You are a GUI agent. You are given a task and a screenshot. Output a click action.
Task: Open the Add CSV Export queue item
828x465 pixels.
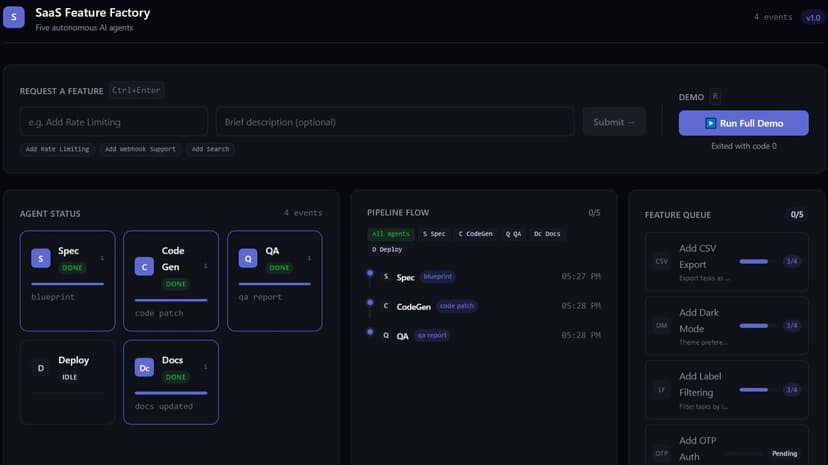pyautogui.click(x=727, y=262)
